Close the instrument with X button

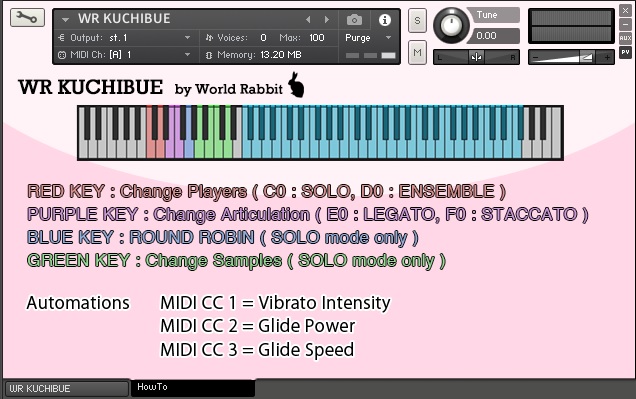pos(625,11)
